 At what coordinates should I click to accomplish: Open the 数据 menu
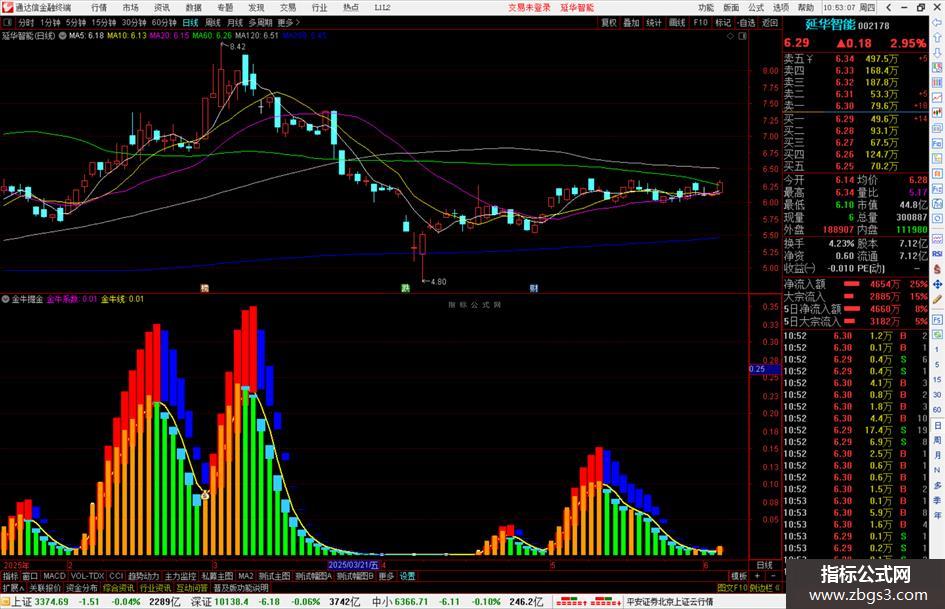pos(193,8)
